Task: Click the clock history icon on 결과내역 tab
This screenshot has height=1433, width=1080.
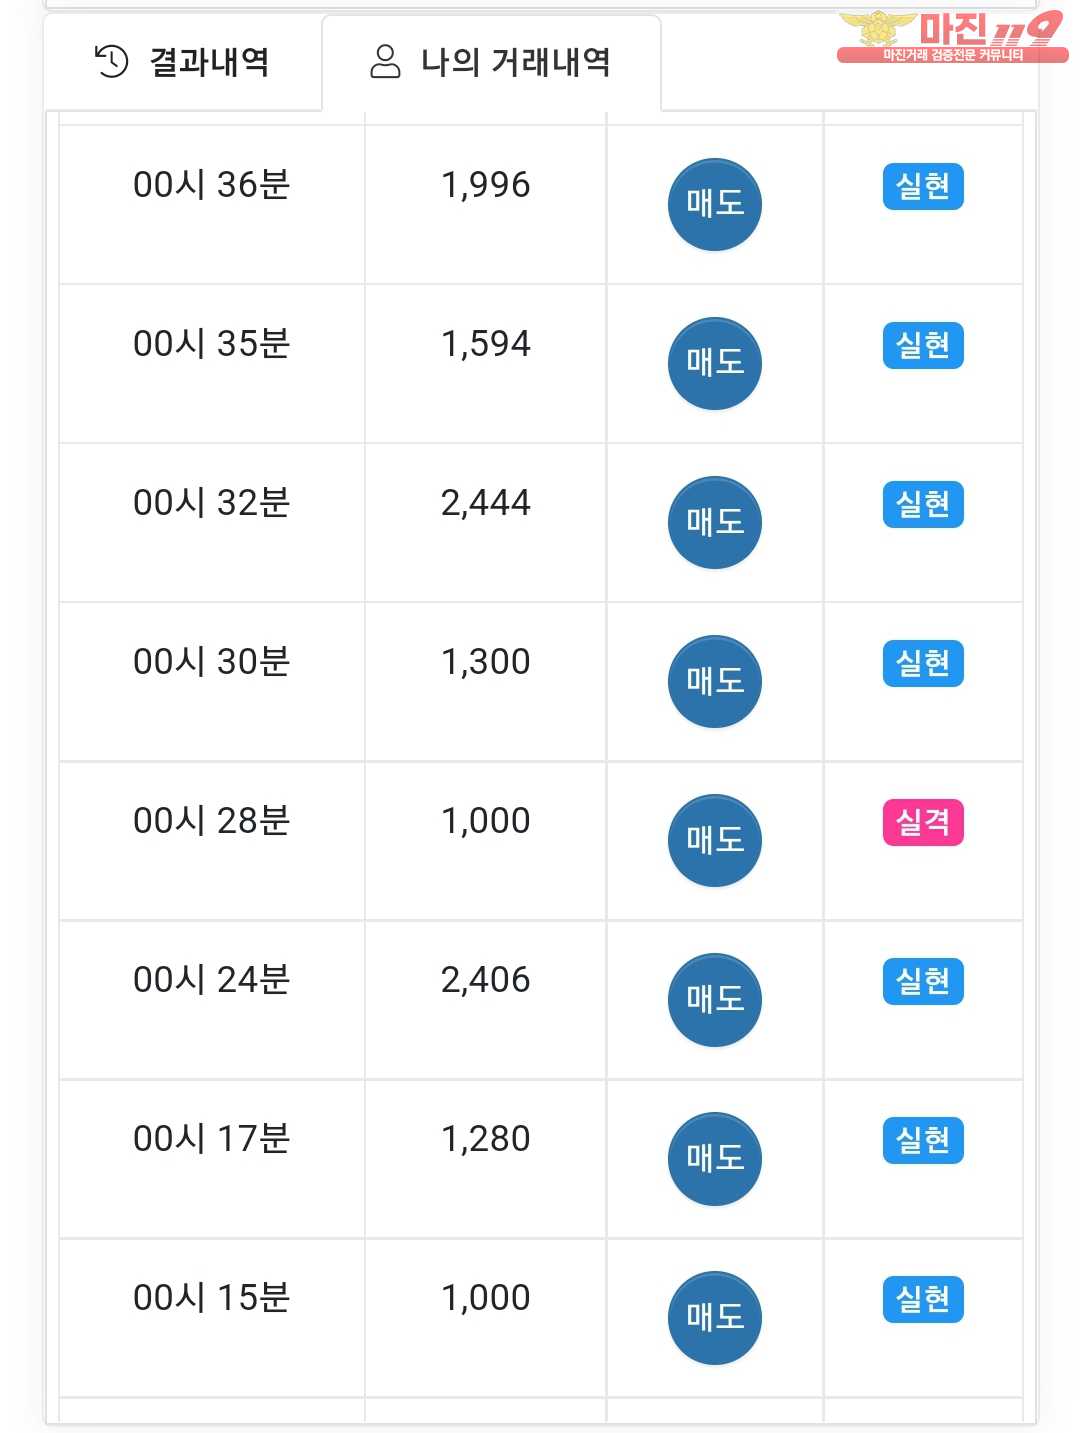Action: pyautogui.click(x=111, y=62)
